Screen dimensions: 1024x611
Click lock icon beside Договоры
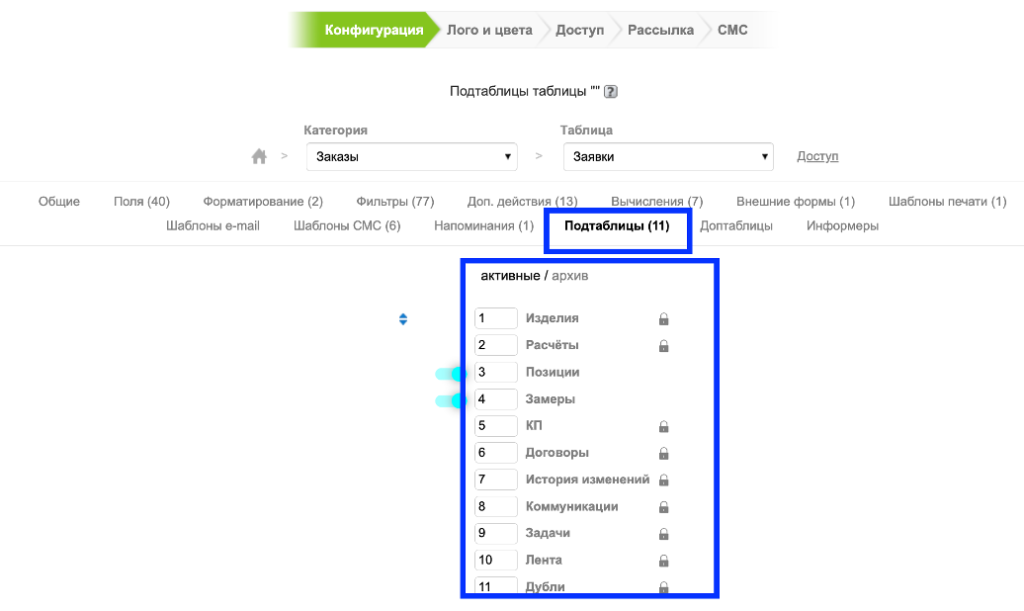[663, 454]
